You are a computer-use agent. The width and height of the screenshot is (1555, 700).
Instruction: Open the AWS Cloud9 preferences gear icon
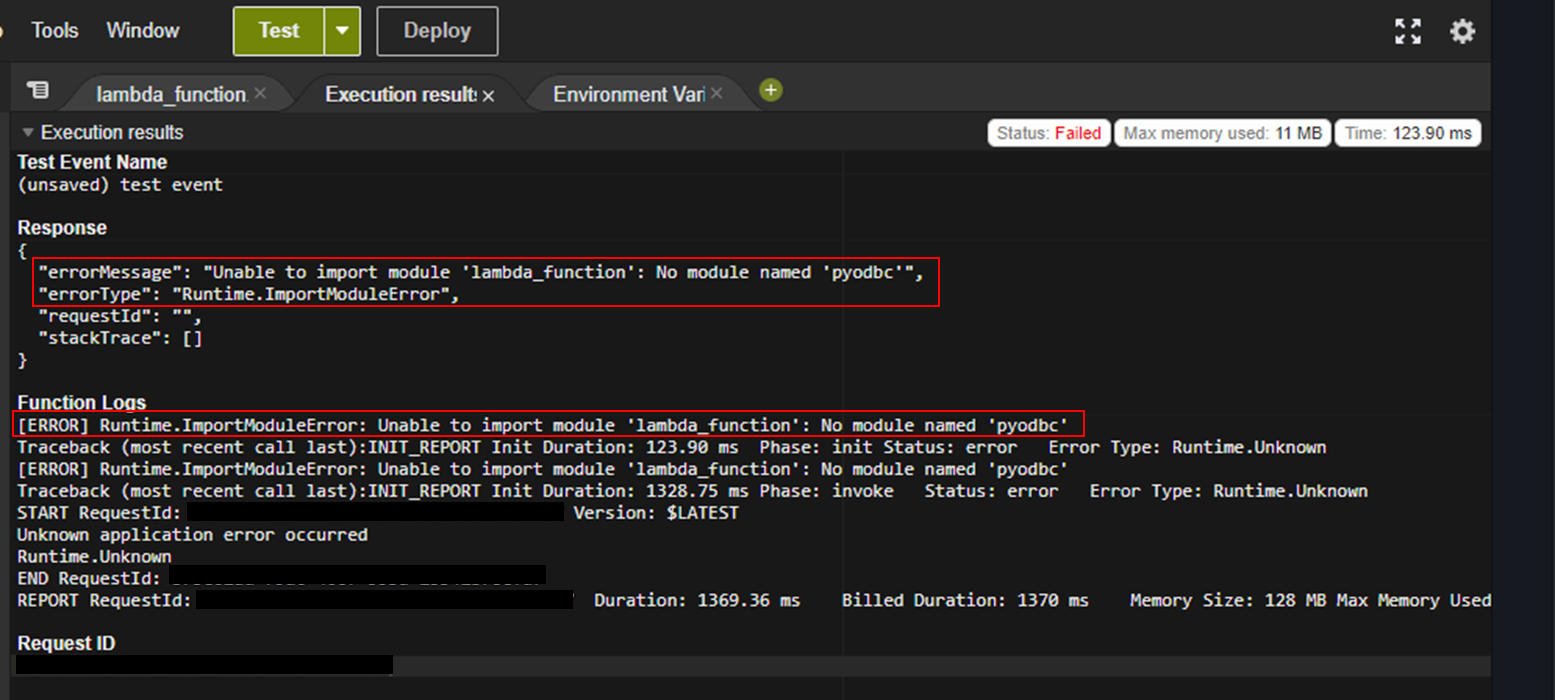1462,31
